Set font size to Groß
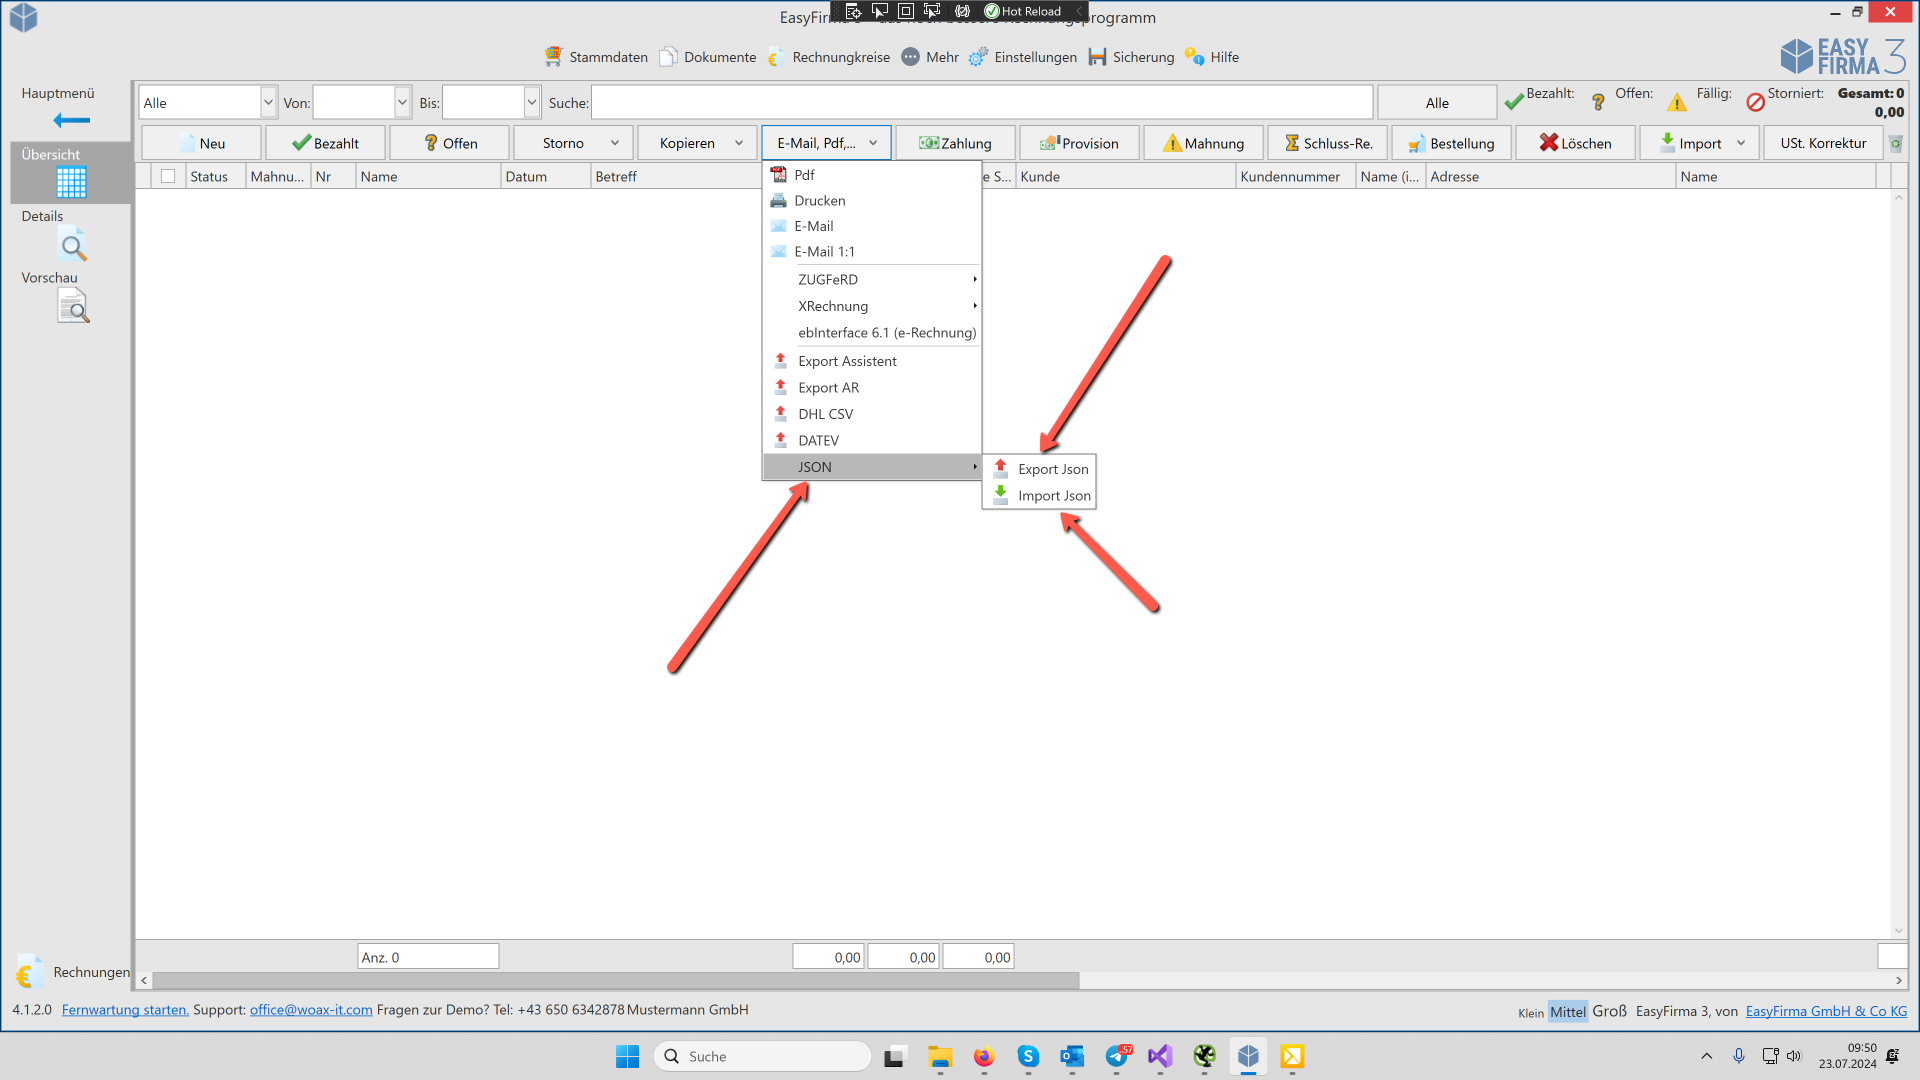The image size is (1920, 1080). click(x=1609, y=1011)
